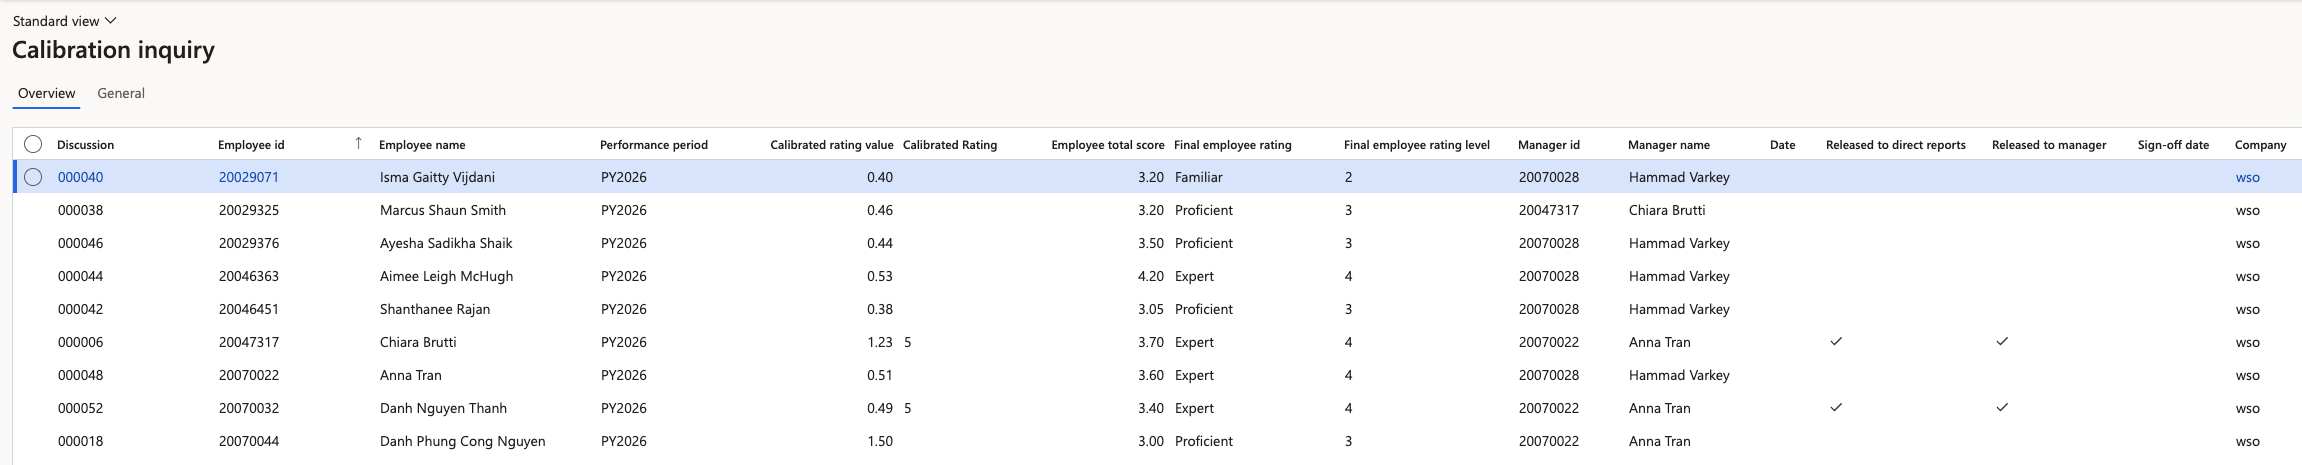This screenshot has width=2302, height=465.
Task: Click the Released to manager header
Action: [2049, 145]
